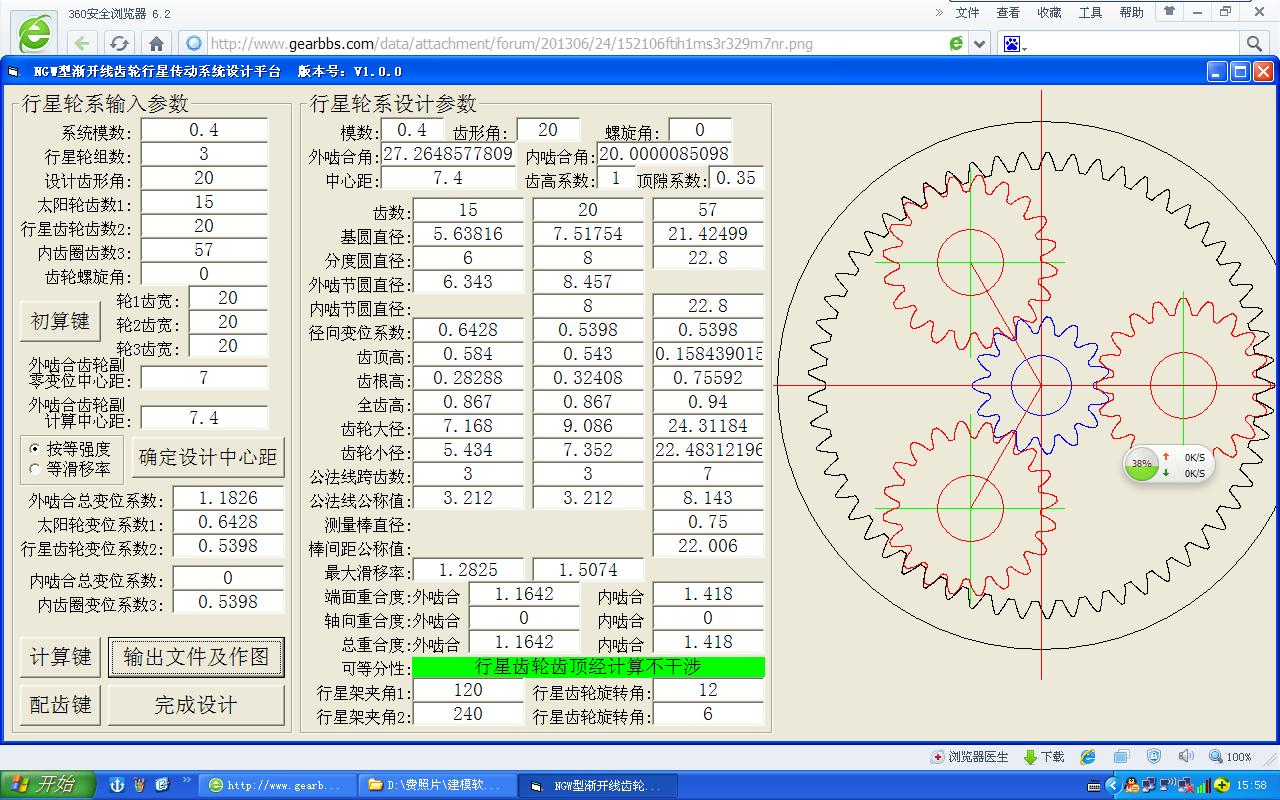The image size is (1280, 800).
Task: Open the 收藏 menu
Action: [x=1049, y=13]
